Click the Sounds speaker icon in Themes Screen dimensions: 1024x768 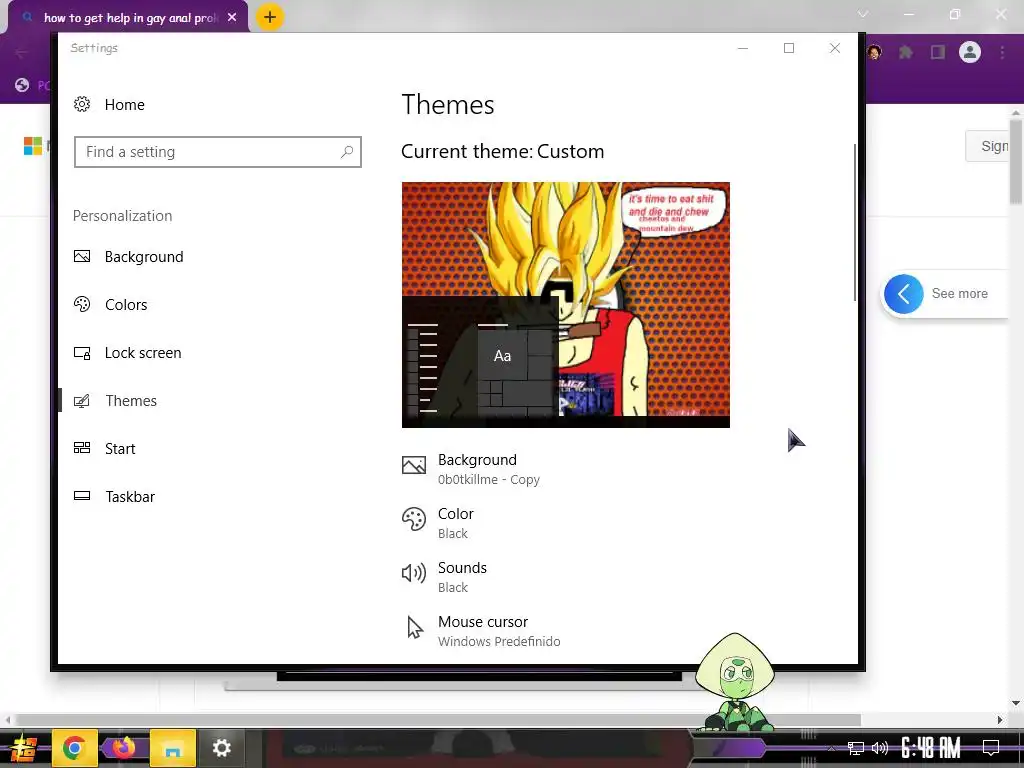(414, 573)
